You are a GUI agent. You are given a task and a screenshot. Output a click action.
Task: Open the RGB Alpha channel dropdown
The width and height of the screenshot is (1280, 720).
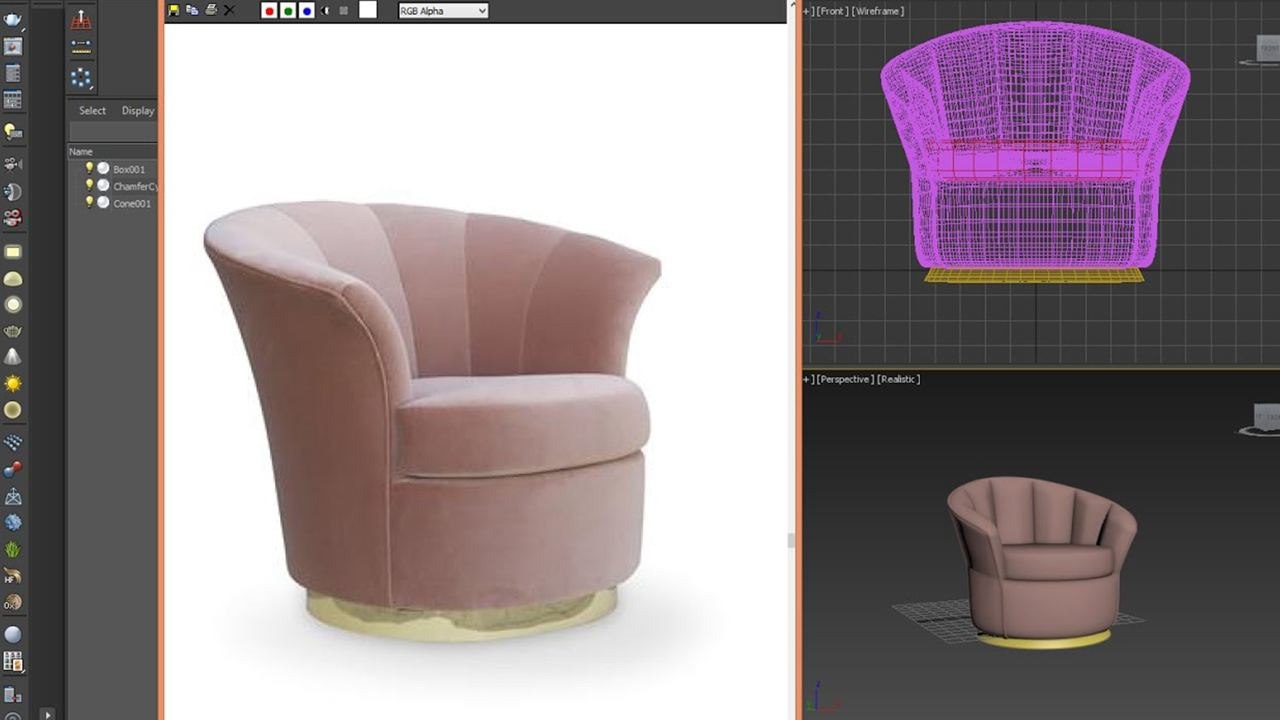tap(443, 10)
